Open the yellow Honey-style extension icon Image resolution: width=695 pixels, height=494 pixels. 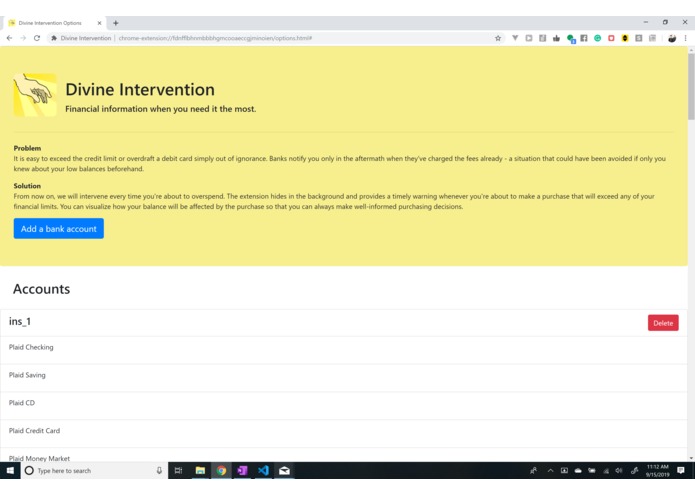coord(625,38)
